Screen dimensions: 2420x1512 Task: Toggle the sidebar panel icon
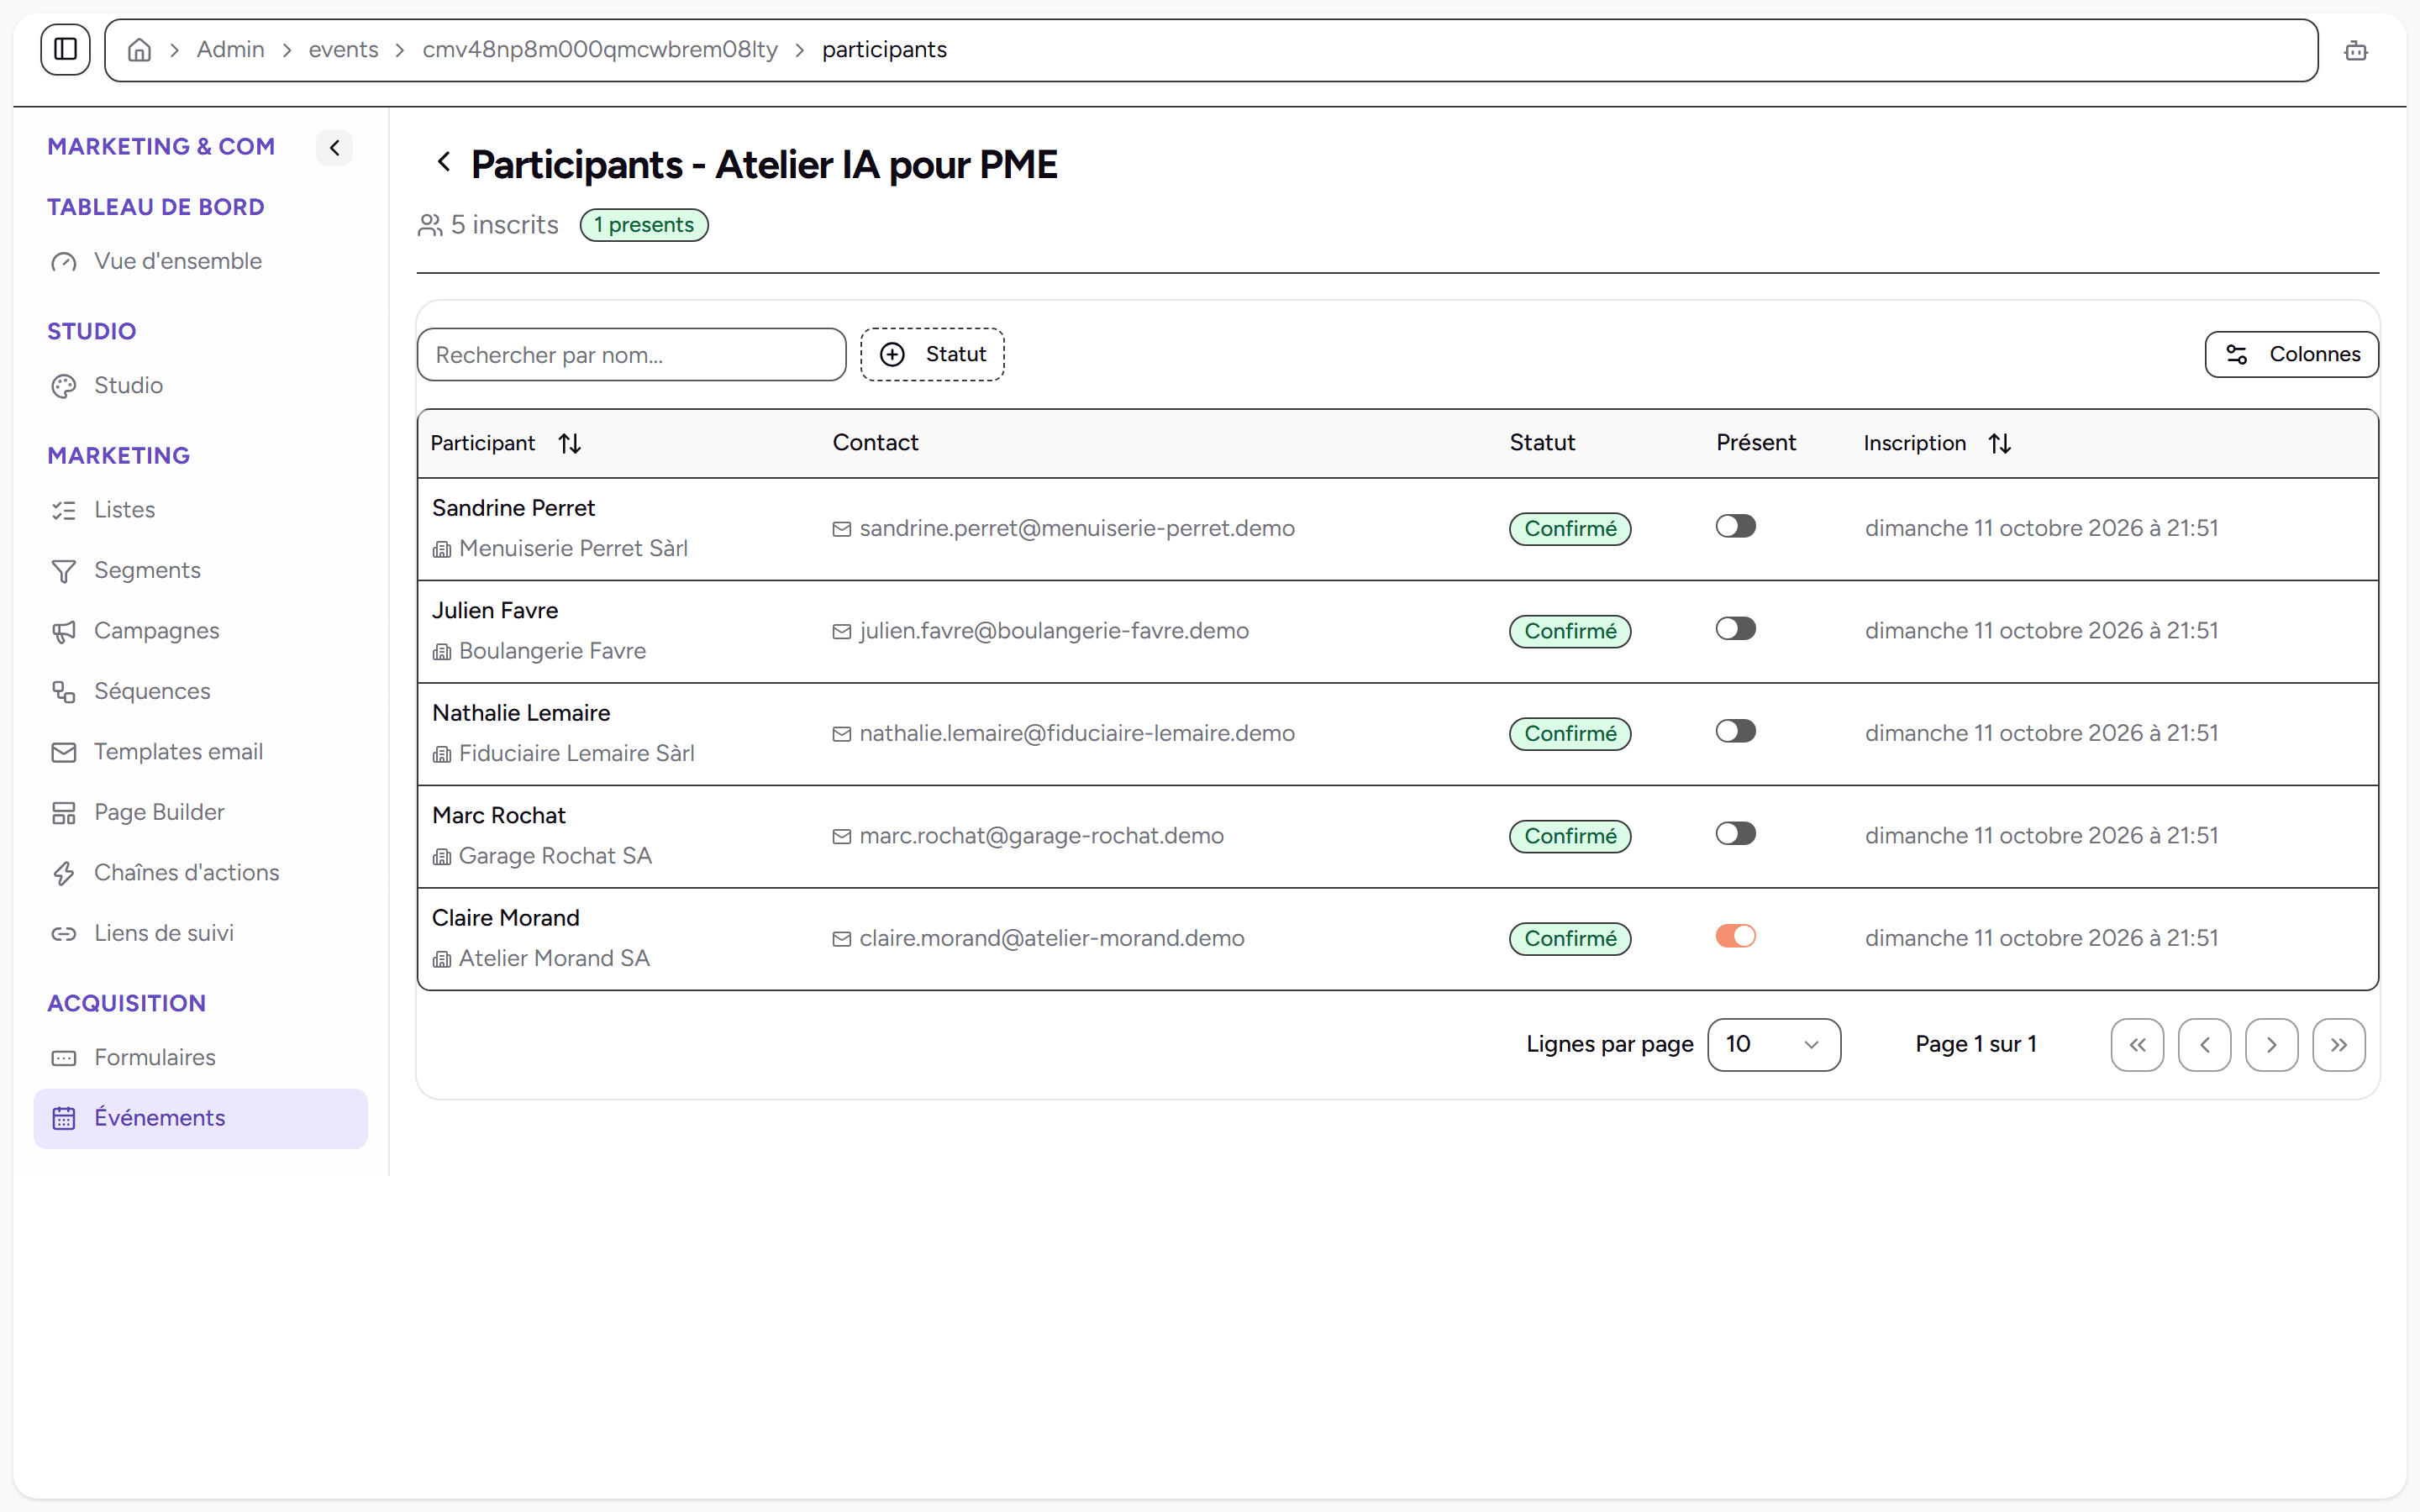coord(65,49)
